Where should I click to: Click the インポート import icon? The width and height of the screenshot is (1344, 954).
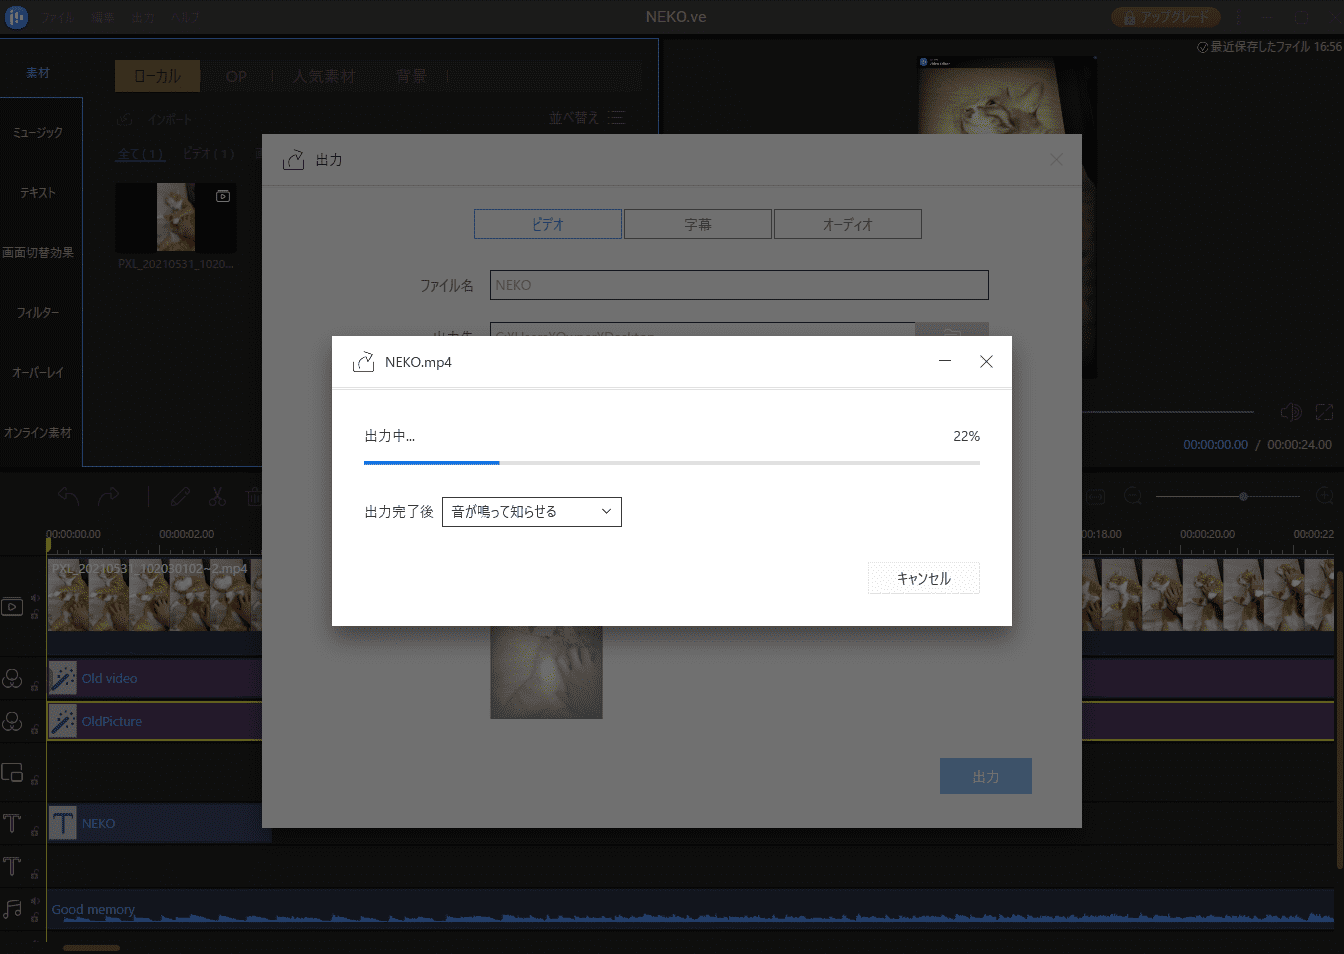[x=125, y=119]
